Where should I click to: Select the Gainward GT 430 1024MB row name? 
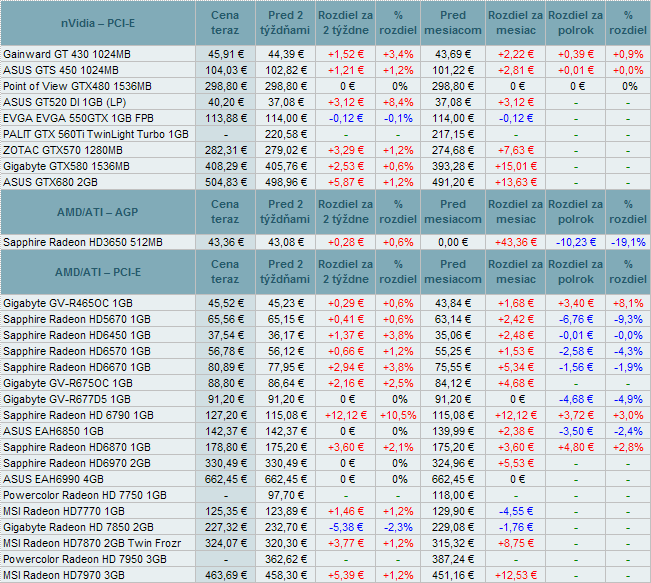[x=67, y=54]
